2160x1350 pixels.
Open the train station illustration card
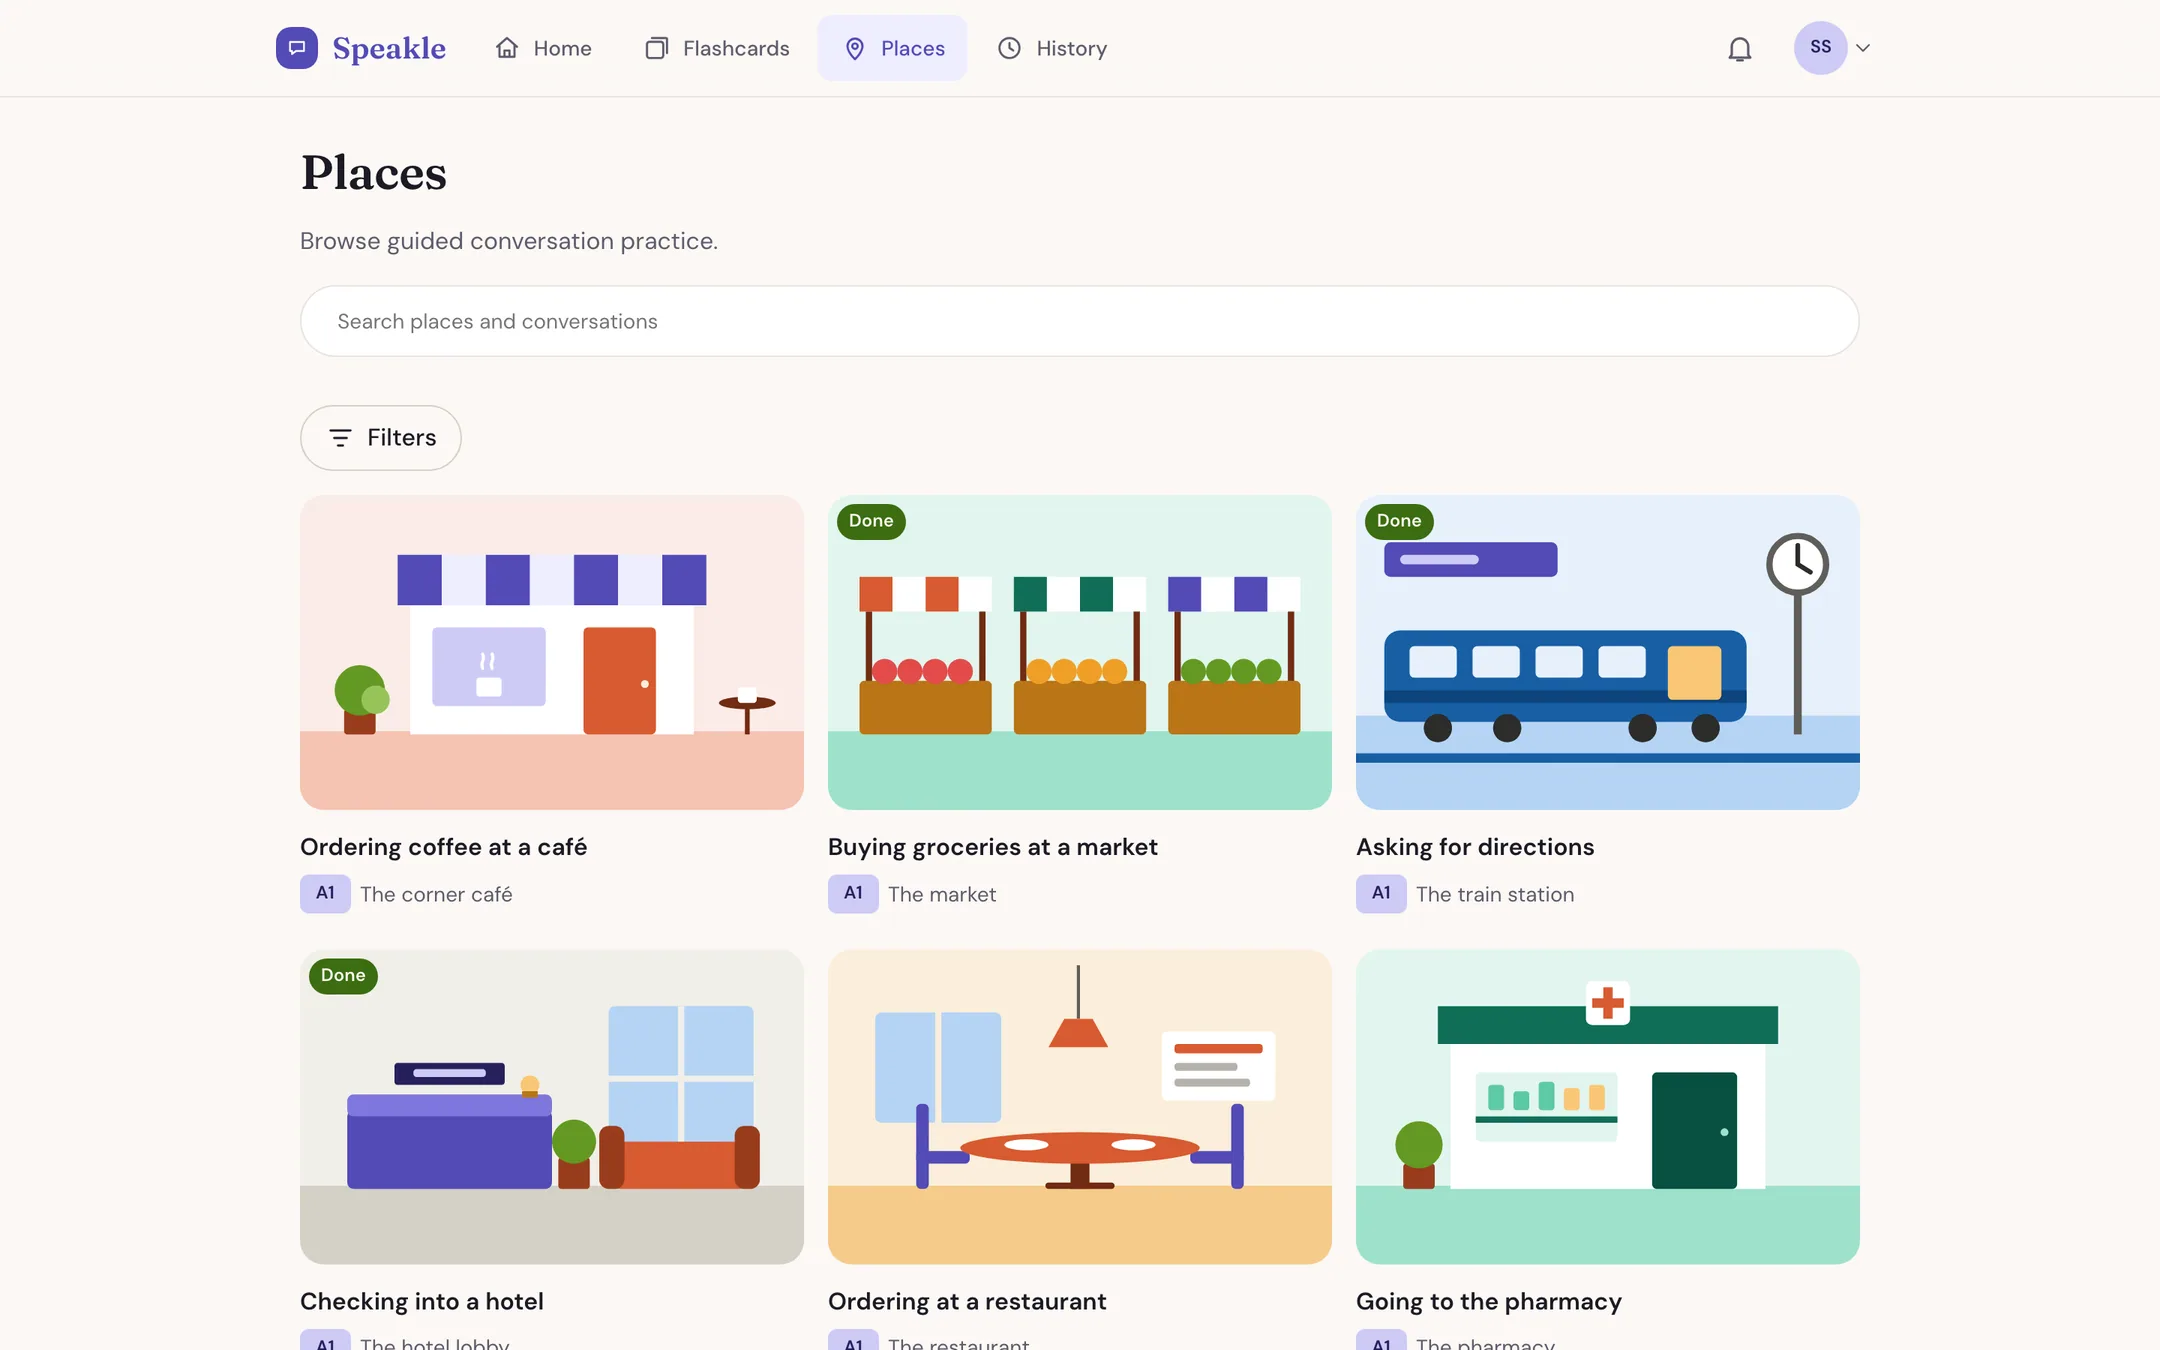tap(1608, 652)
